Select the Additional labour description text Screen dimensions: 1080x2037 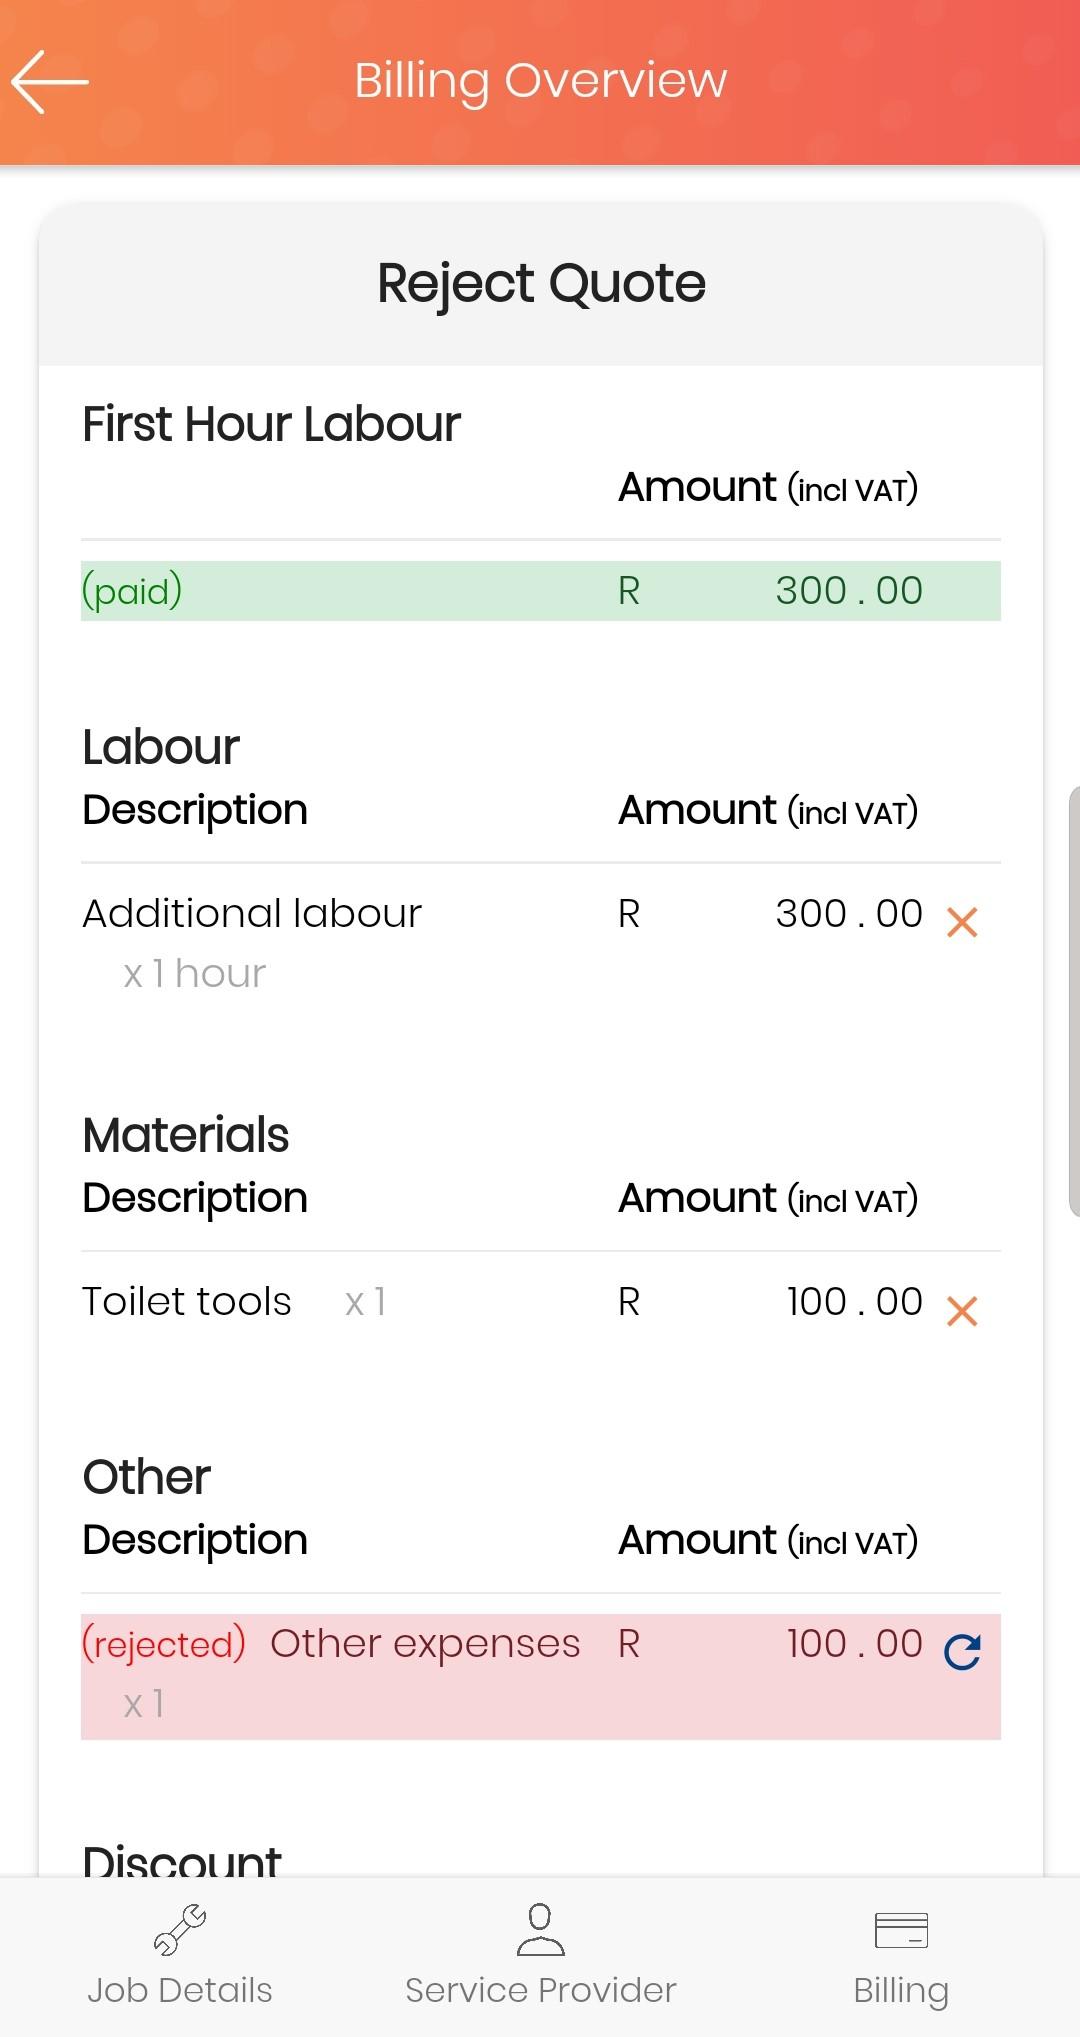coord(252,914)
